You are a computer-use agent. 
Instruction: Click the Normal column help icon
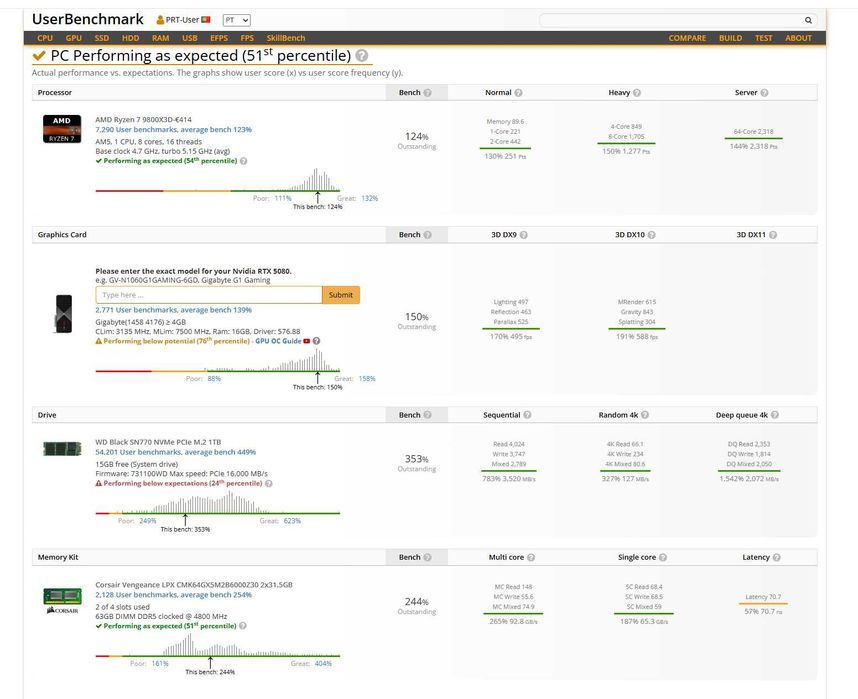click(x=518, y=93)
